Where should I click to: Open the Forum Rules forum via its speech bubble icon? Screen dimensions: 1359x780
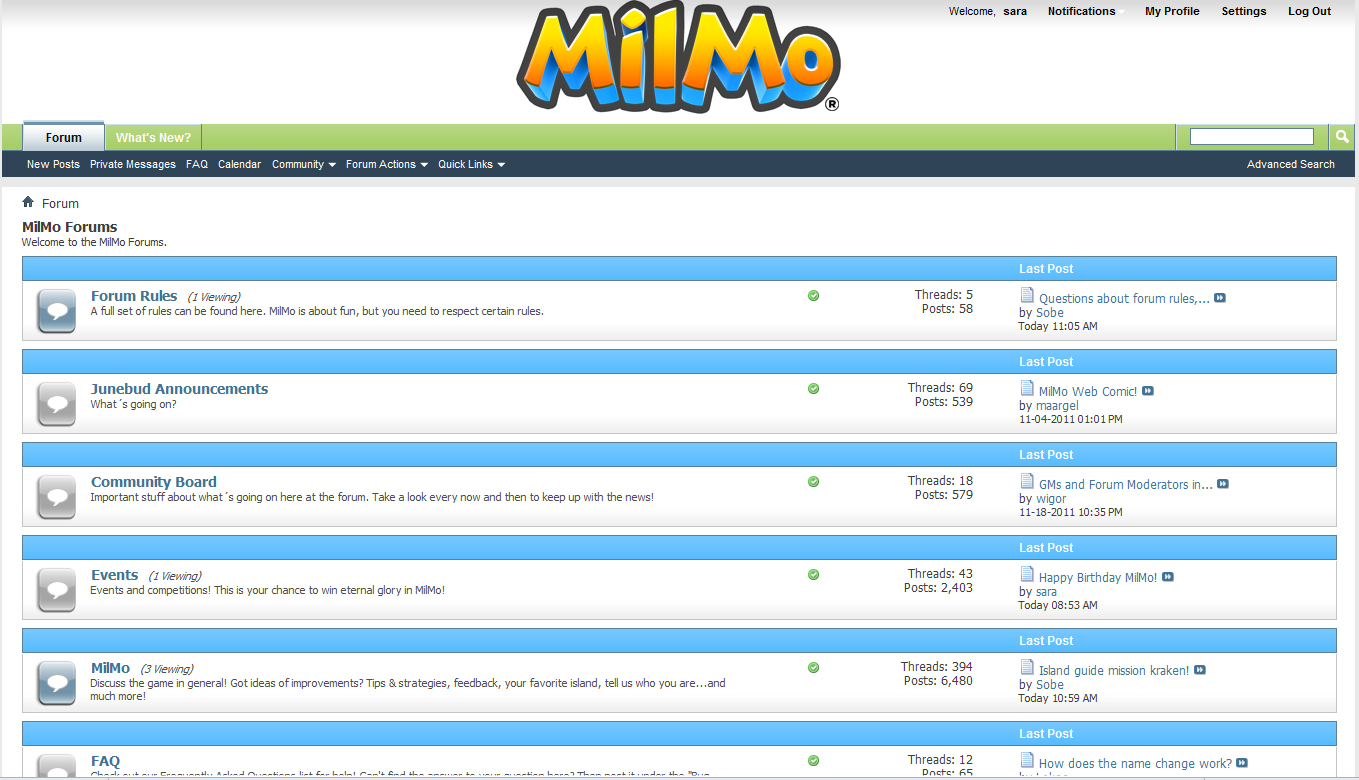click(x=56, y=310)
